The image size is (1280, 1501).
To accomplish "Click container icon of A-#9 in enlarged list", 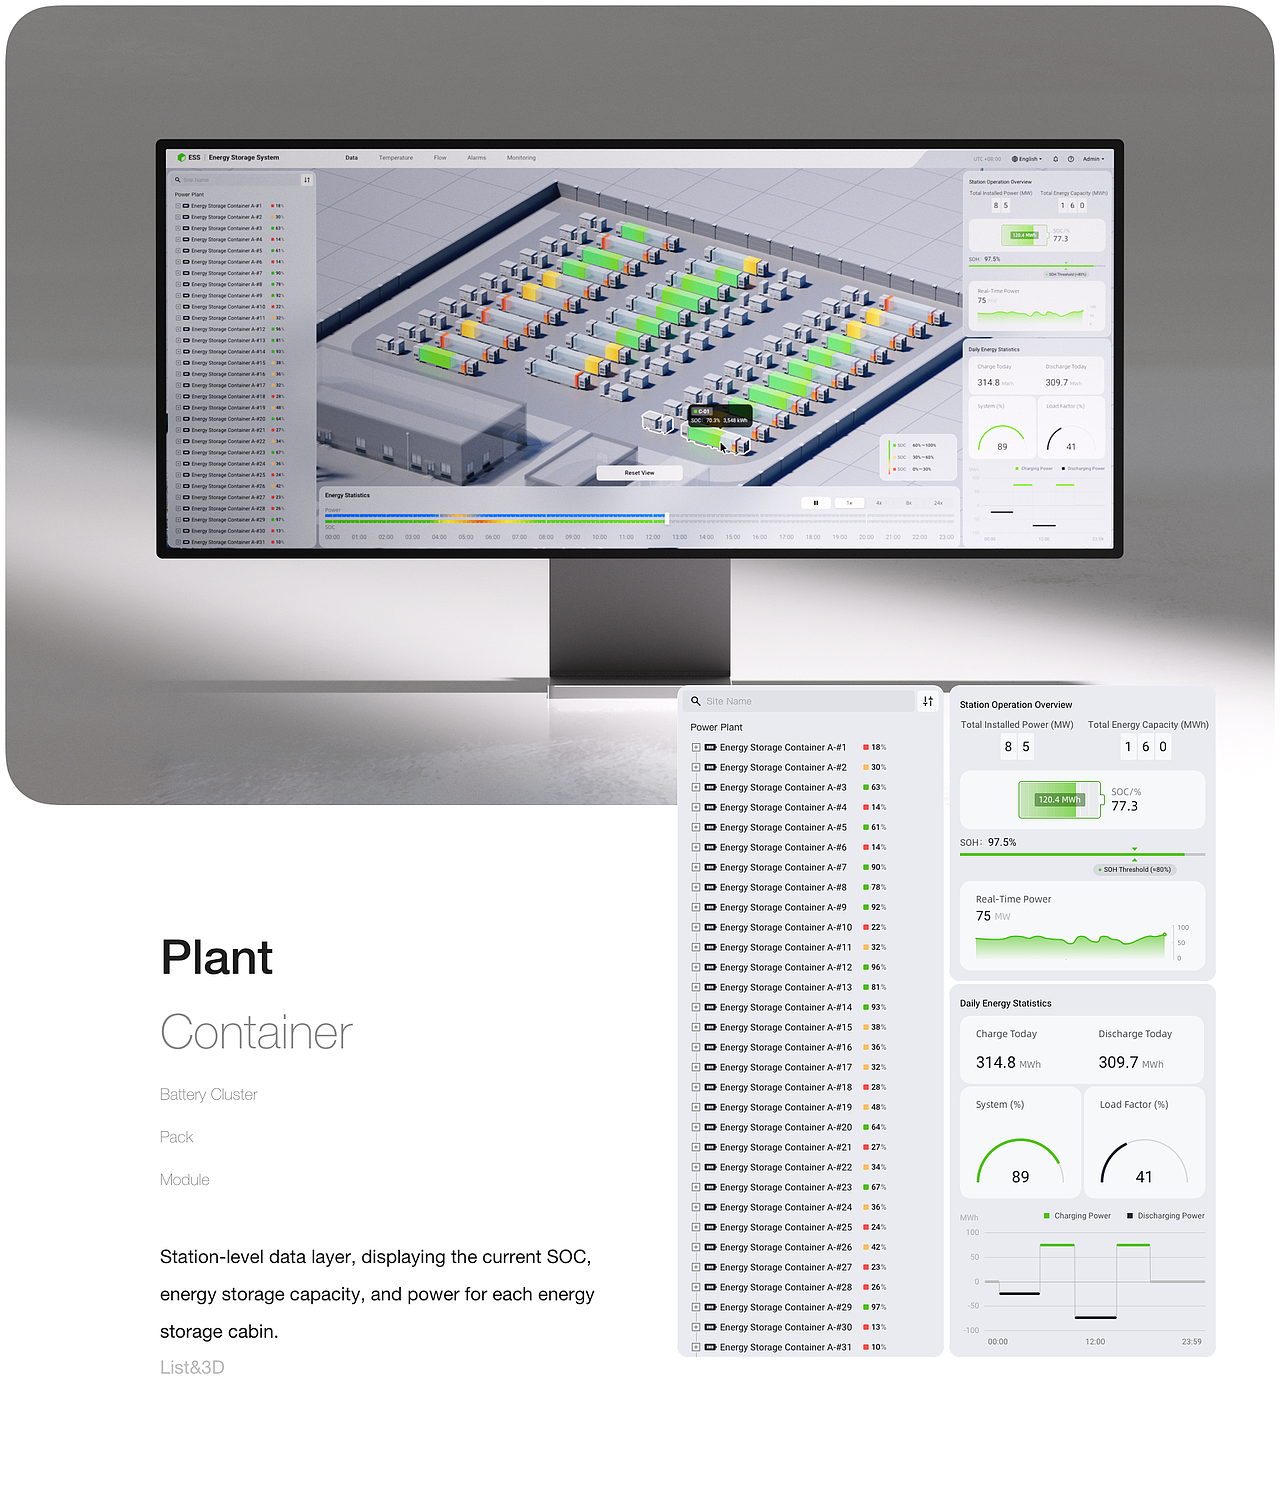I will [710, 907].
